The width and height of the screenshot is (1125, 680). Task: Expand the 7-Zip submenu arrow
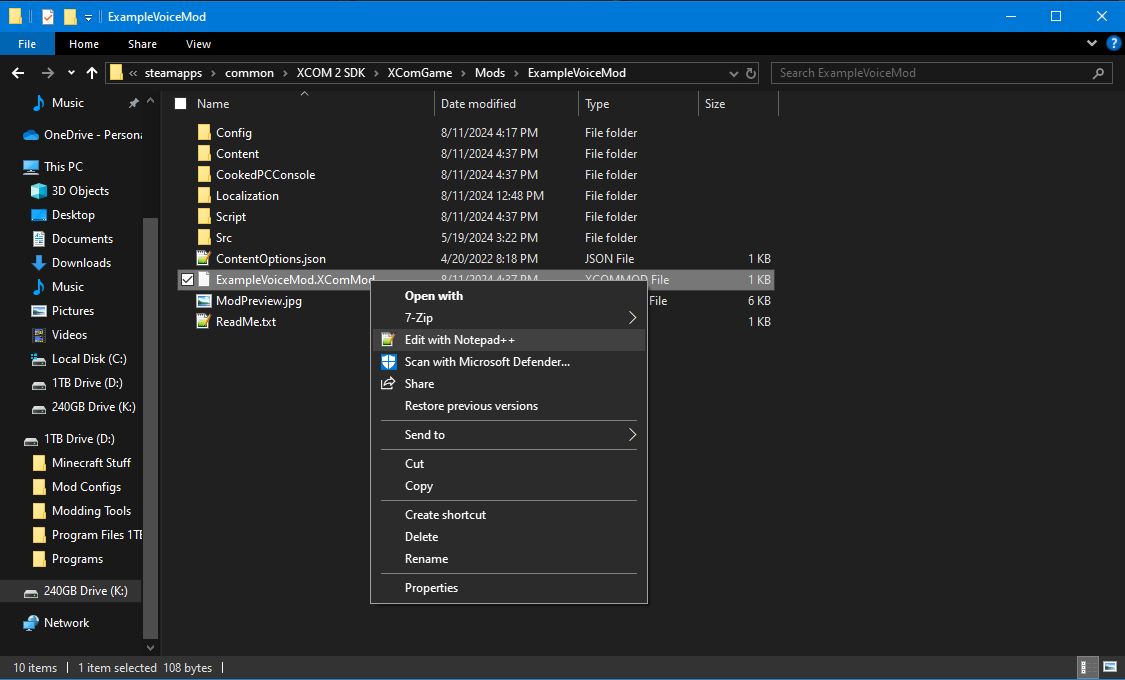pyautogui.click(x=632, y=318)
